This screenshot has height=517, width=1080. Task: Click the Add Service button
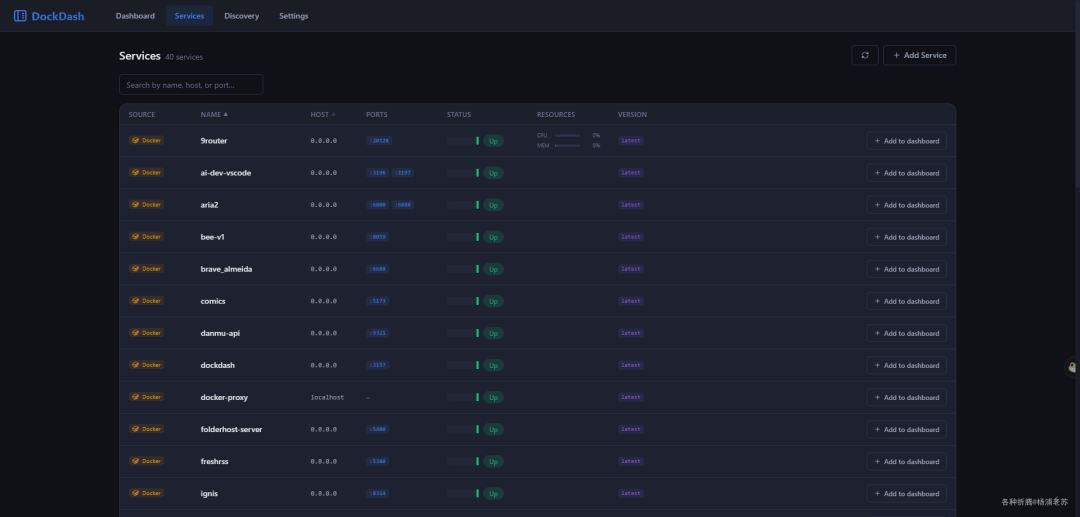pos(919,55)
